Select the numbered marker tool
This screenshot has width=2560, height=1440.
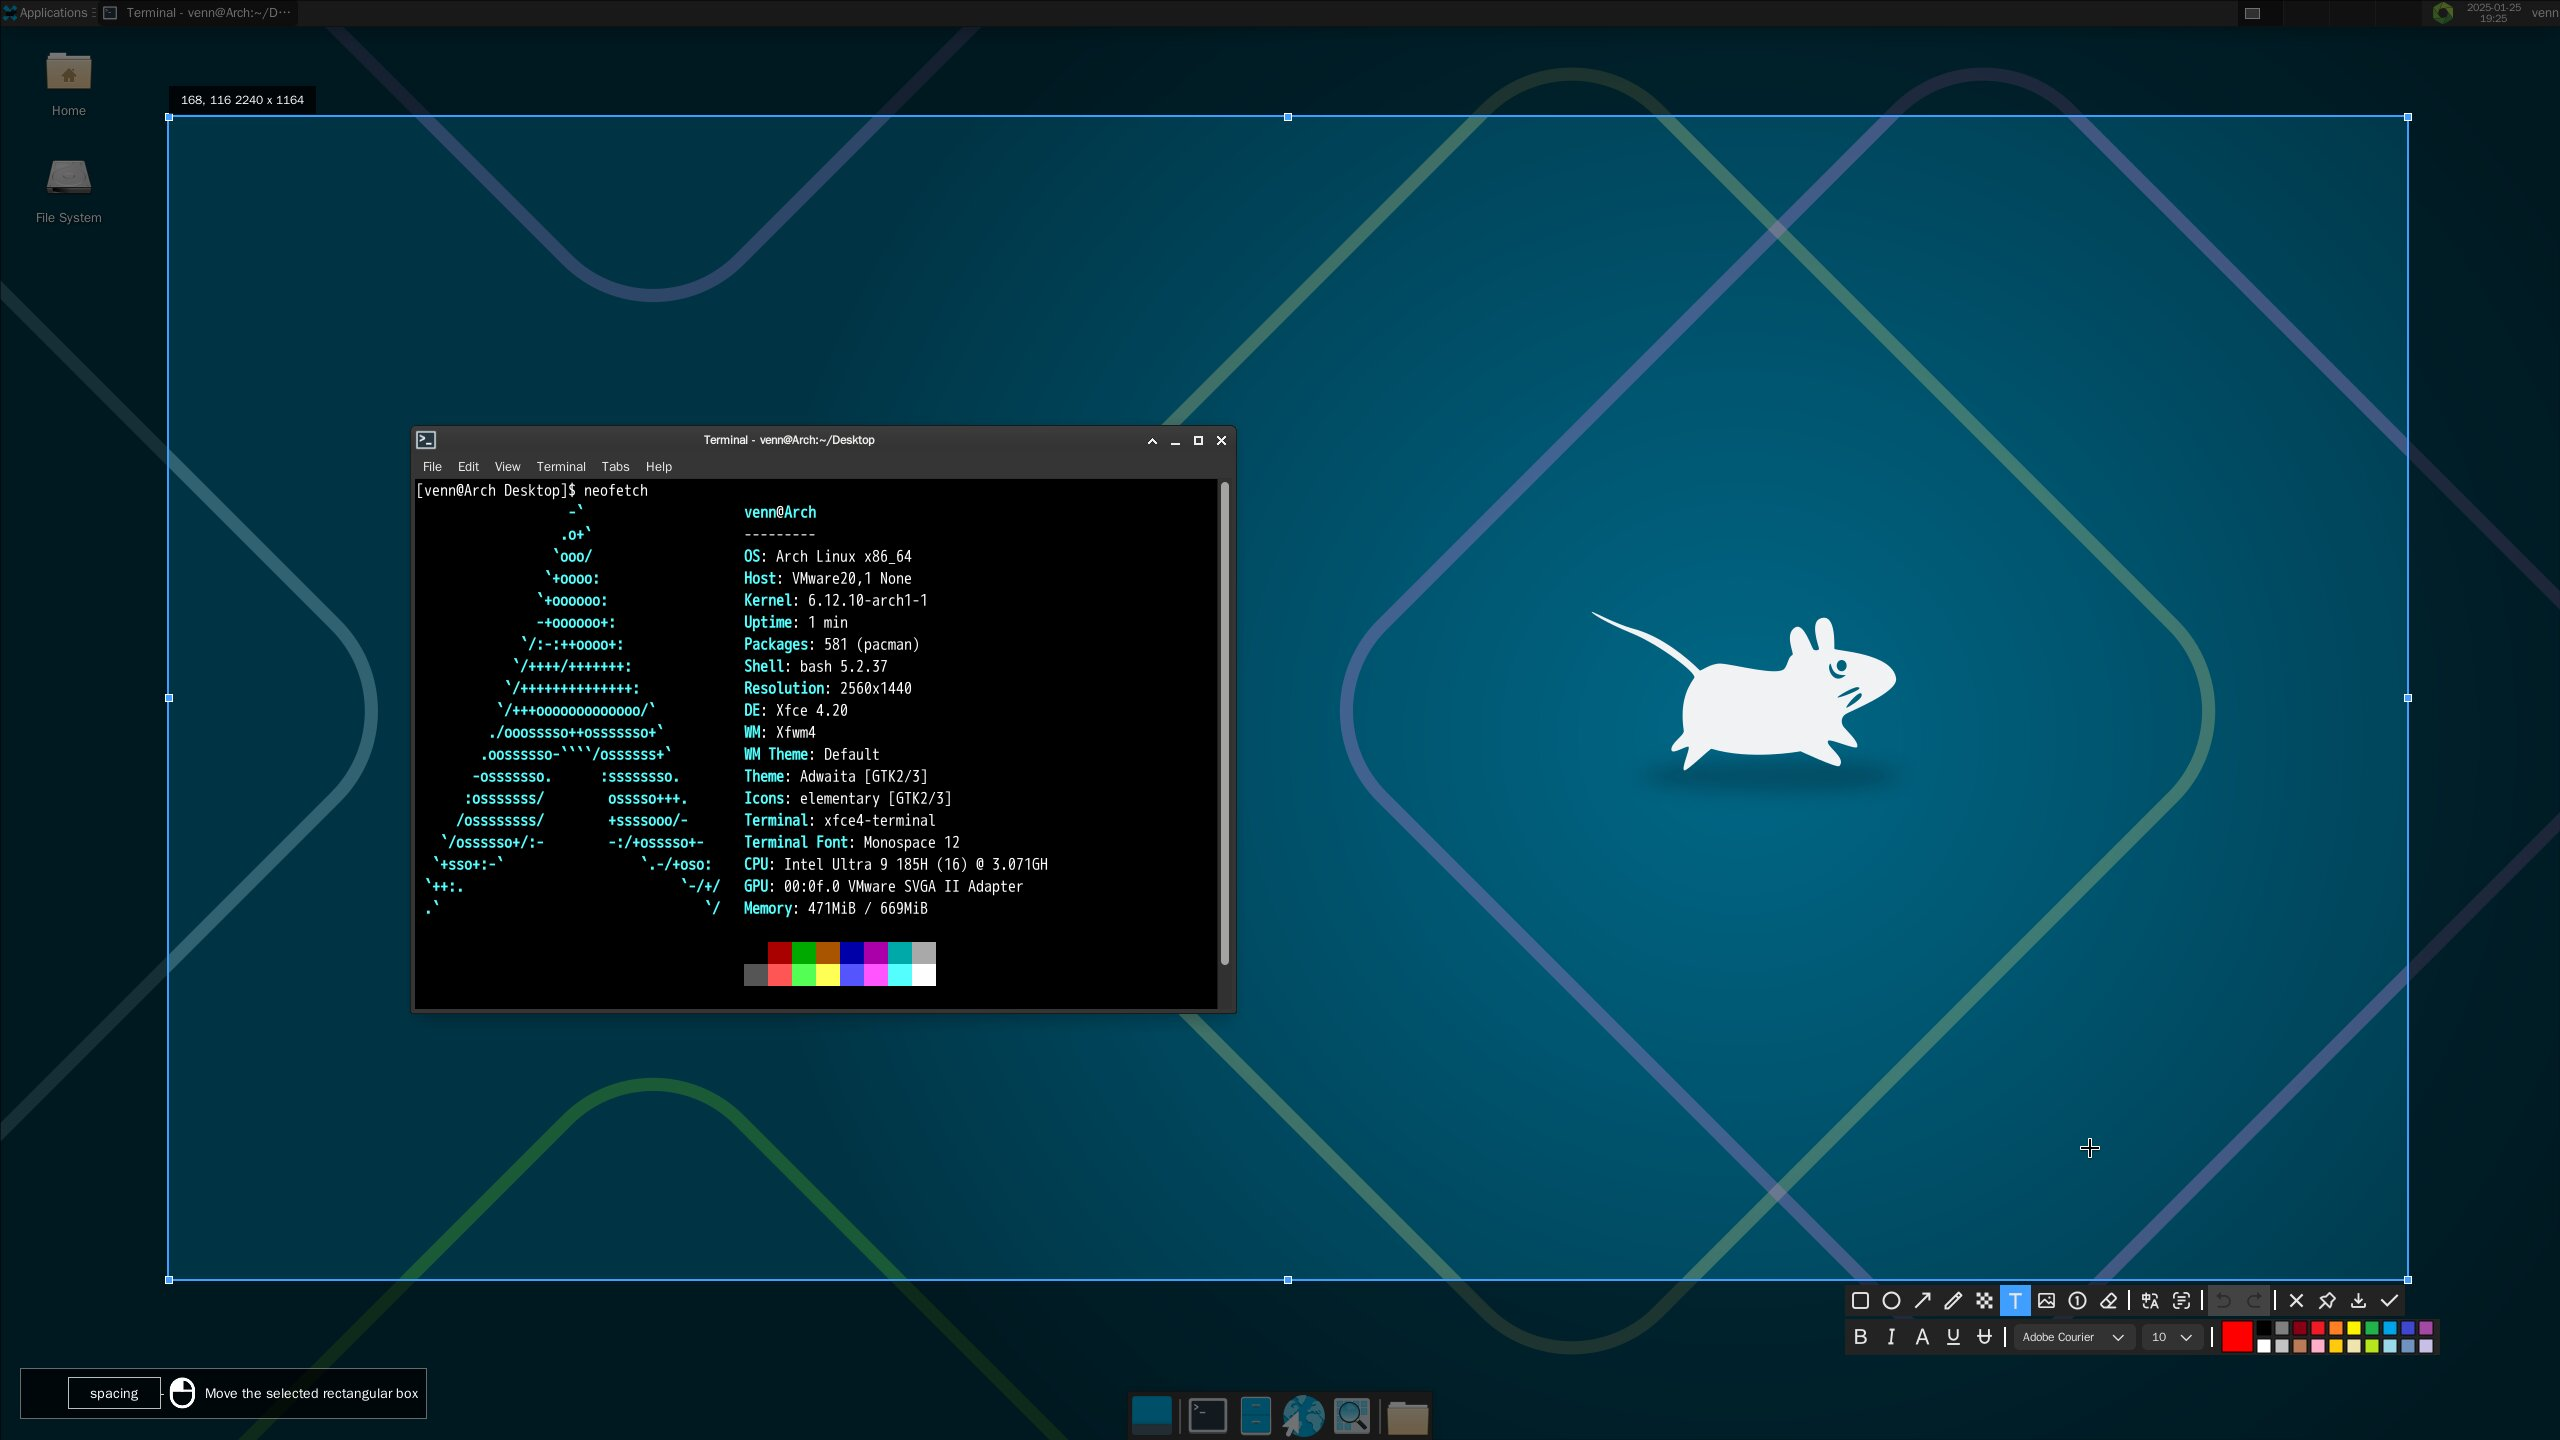[2077, 1301]
